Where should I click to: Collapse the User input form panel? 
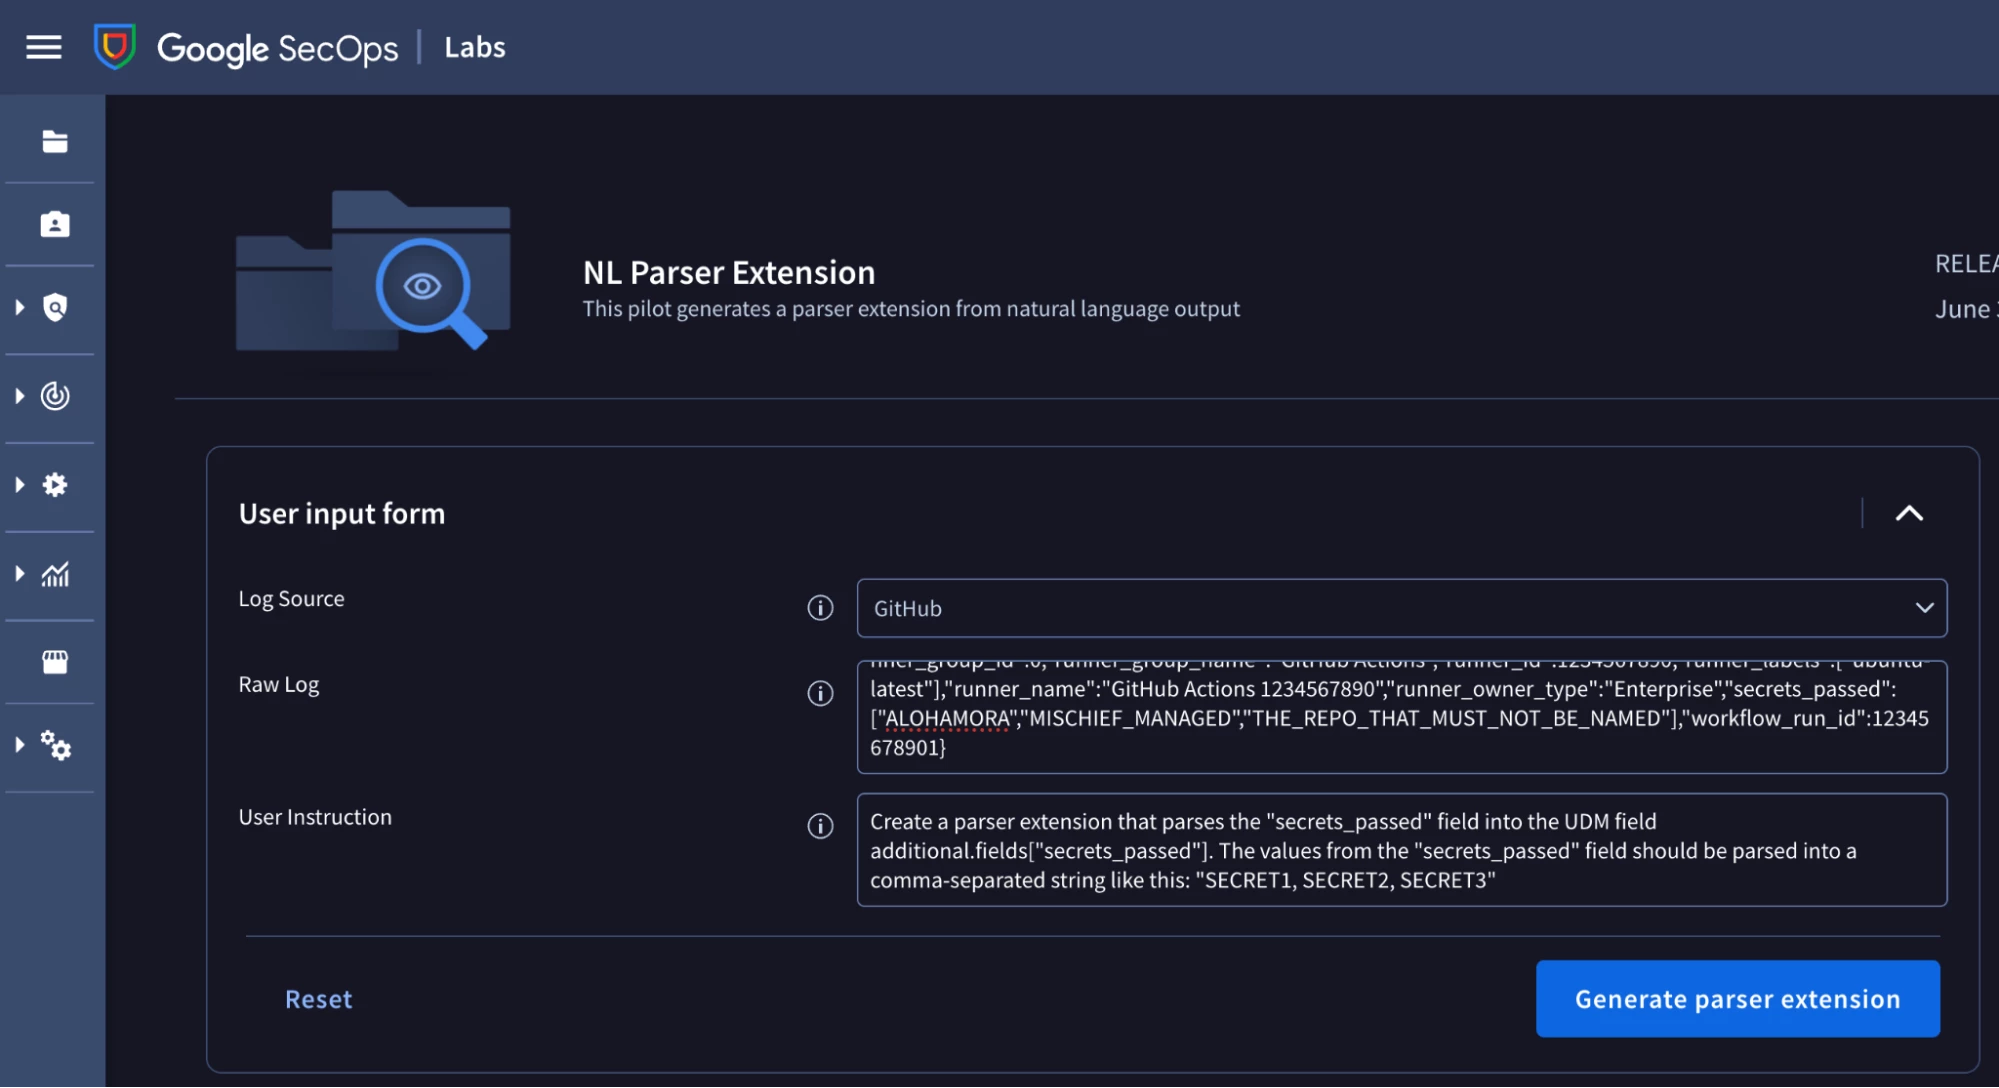pos(1908,514)
